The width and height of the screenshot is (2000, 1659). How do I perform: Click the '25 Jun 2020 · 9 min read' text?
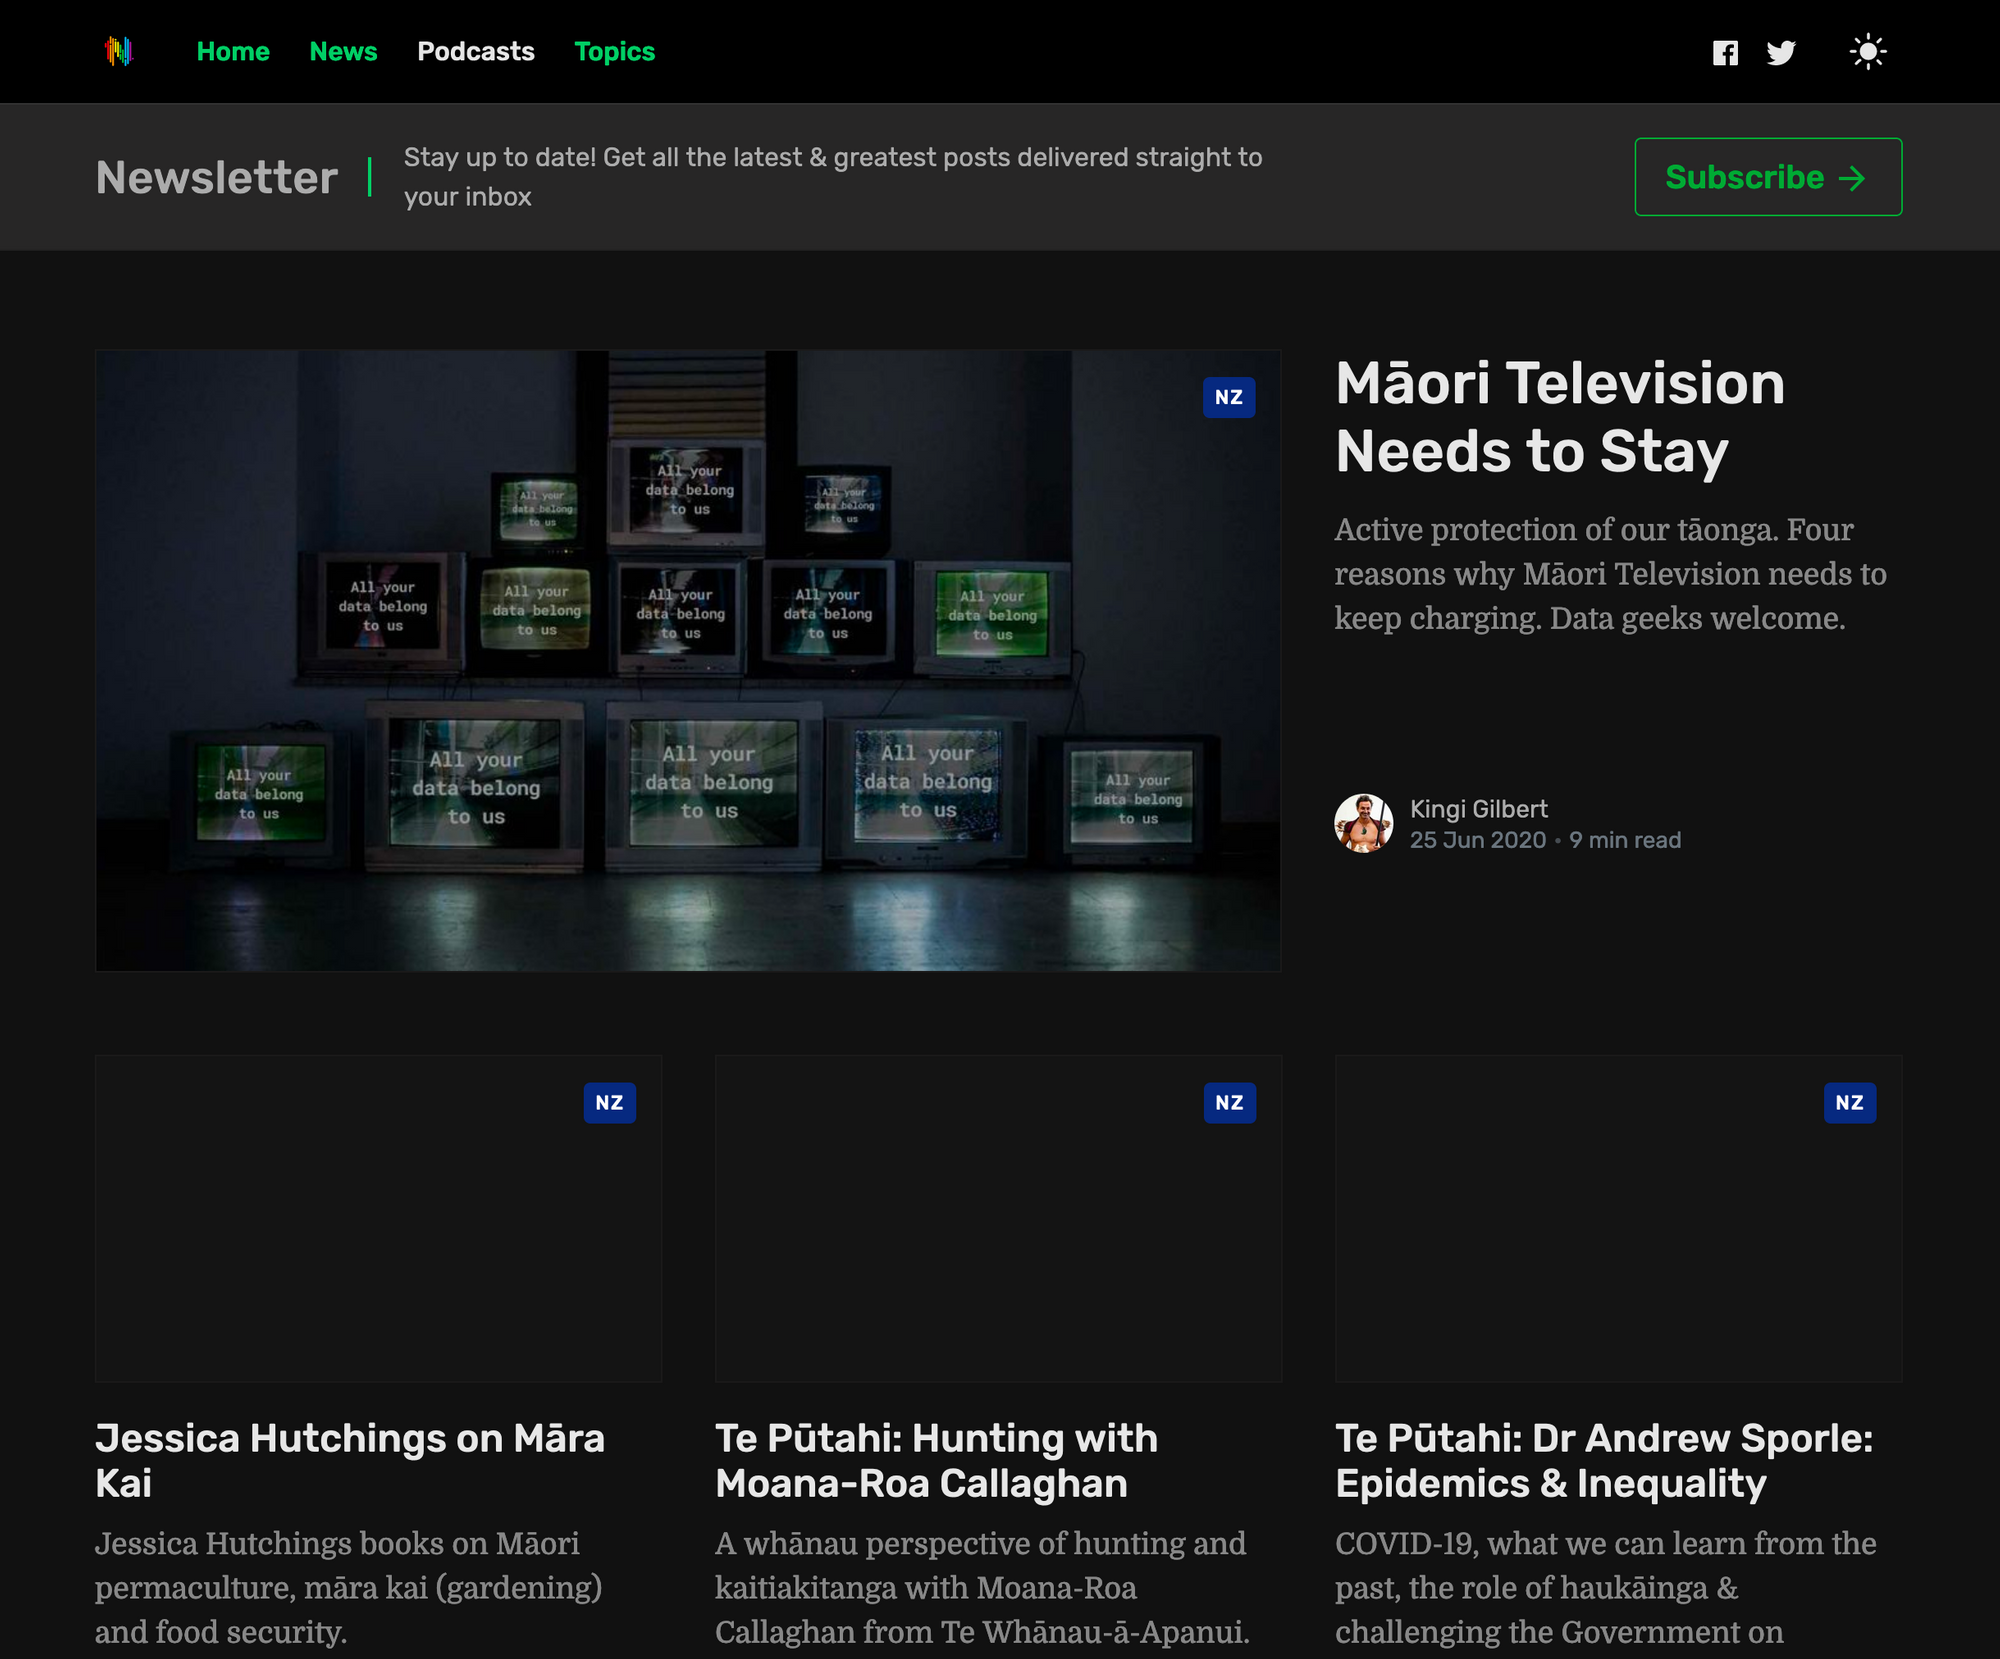tap(1545, 840)
